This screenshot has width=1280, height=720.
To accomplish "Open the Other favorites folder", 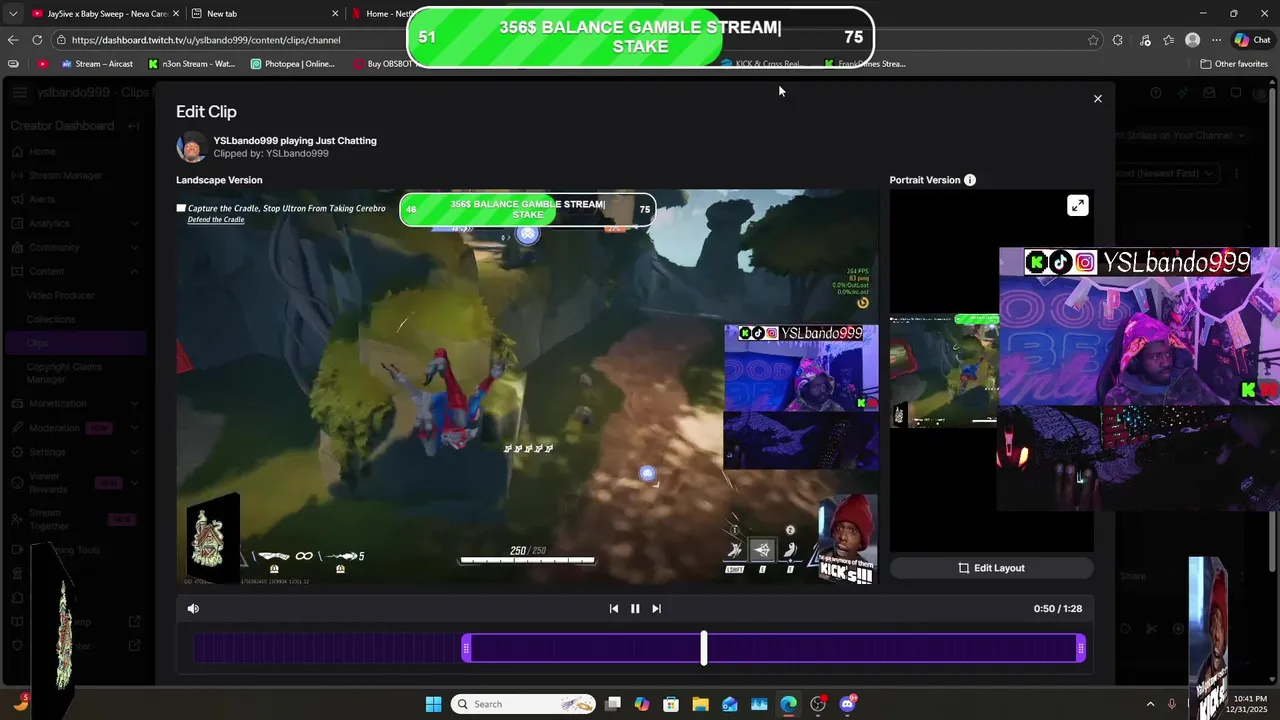I will pos(1234,63).
